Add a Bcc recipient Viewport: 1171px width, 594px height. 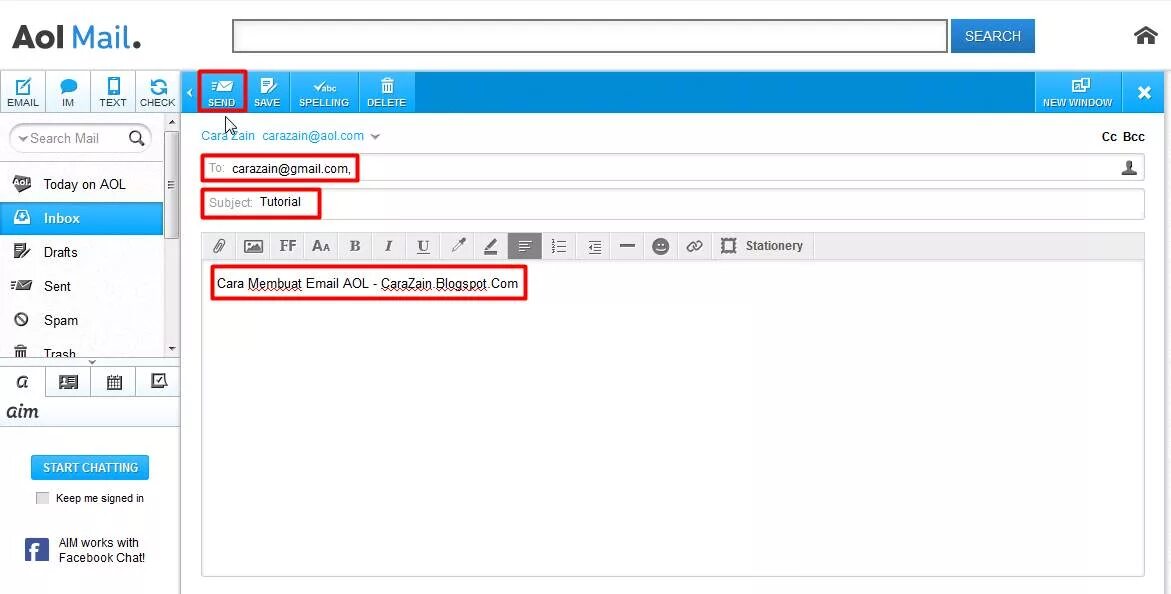1134,137
